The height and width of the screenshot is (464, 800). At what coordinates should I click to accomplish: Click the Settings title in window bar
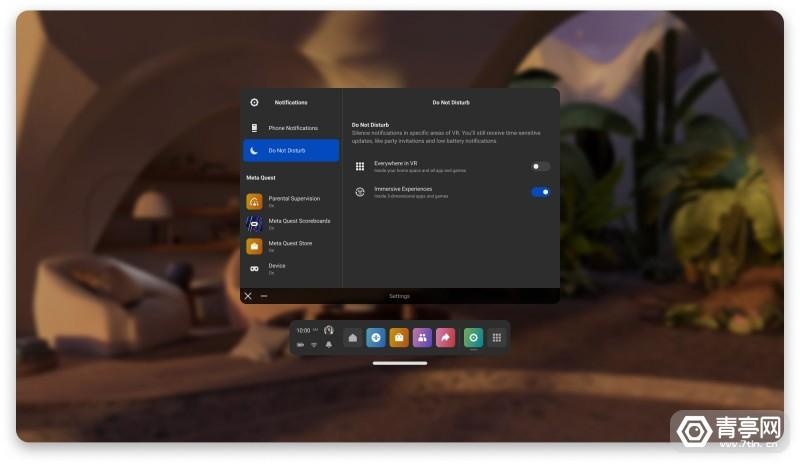pos(399,296)
